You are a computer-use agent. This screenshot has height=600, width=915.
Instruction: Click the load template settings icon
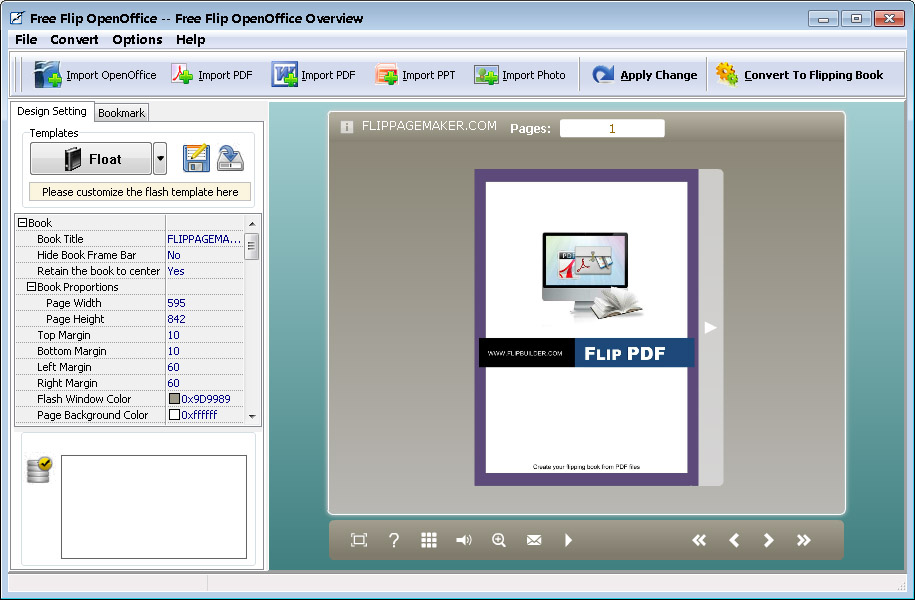(x=231, y=158)
